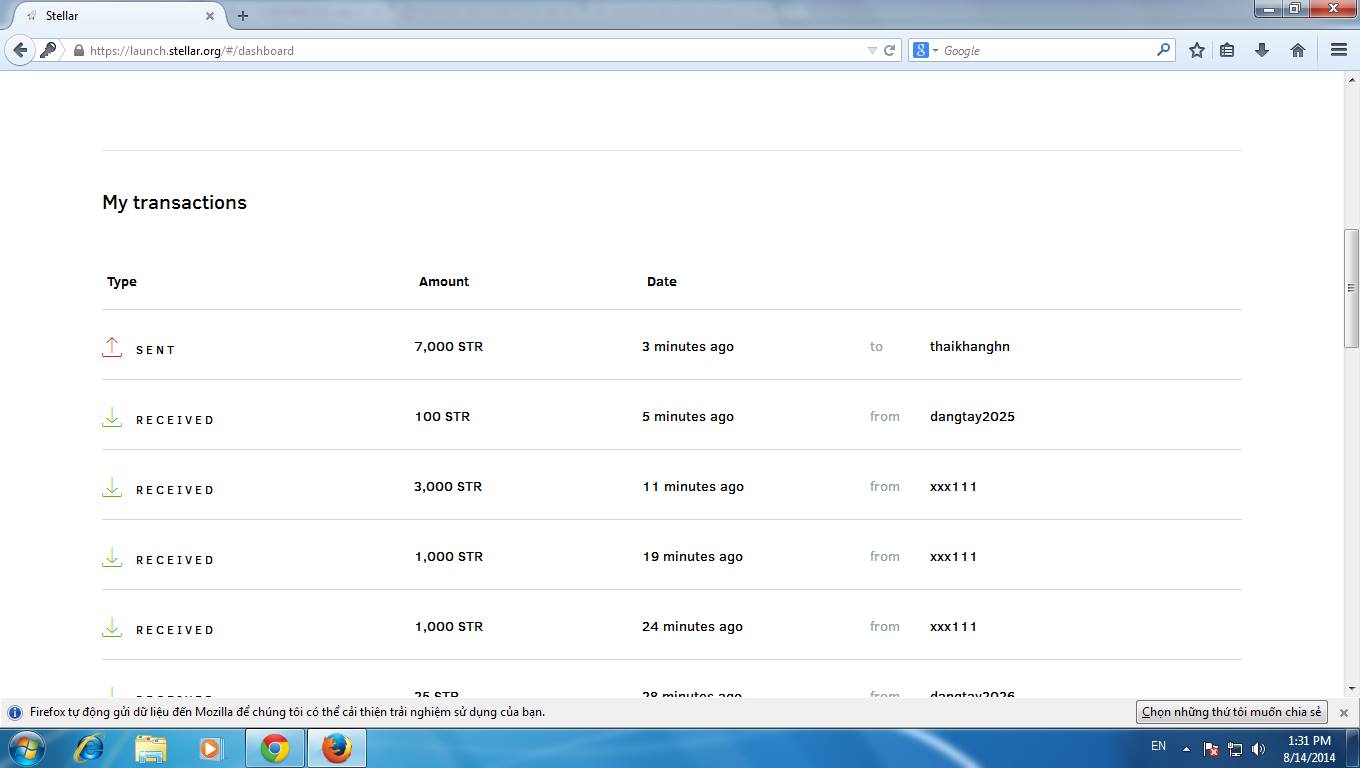Open the Action Center flag icon
Screen dimensions: 1360x768
tap(1210, 749)
